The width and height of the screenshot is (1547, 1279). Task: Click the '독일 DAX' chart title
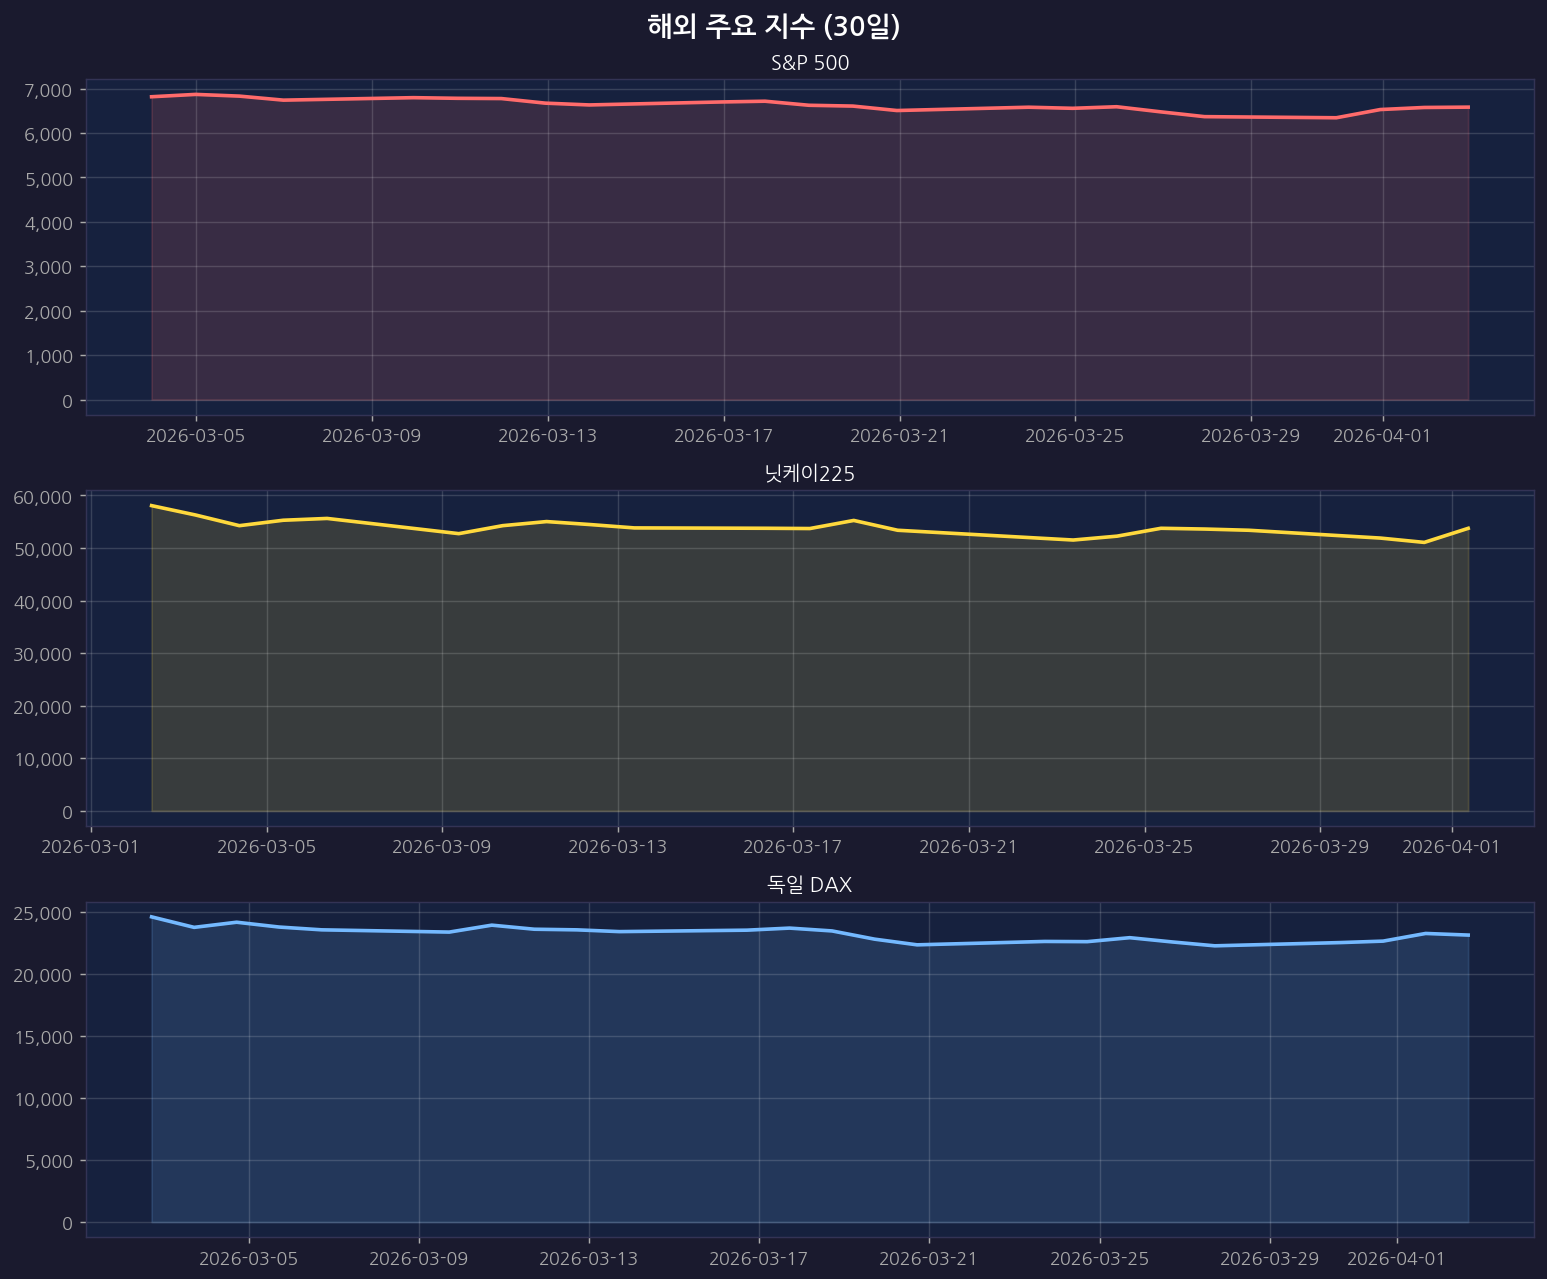[x=810, y=885]
